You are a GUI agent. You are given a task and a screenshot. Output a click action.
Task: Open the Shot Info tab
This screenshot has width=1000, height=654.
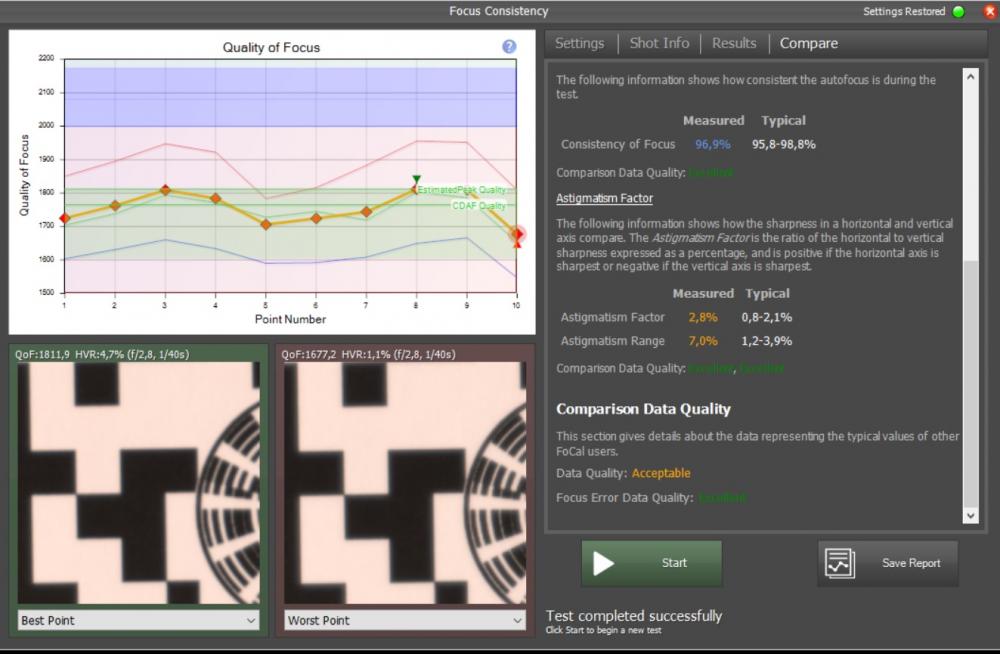coord(659,43)
